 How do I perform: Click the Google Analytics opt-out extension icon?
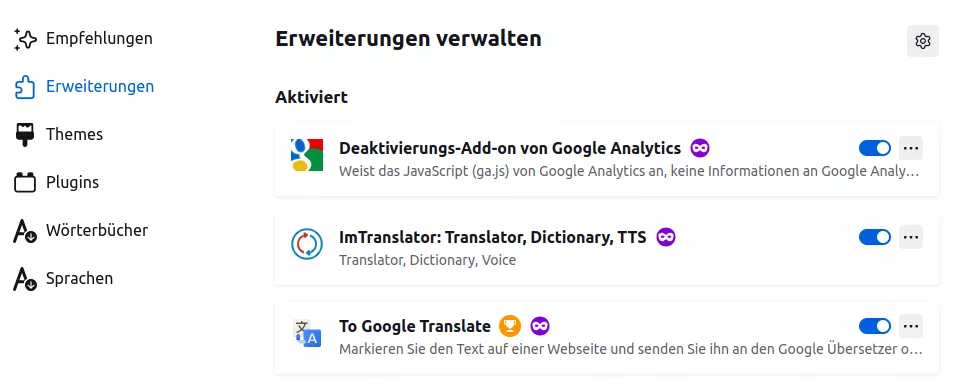(x=306, y=154)
